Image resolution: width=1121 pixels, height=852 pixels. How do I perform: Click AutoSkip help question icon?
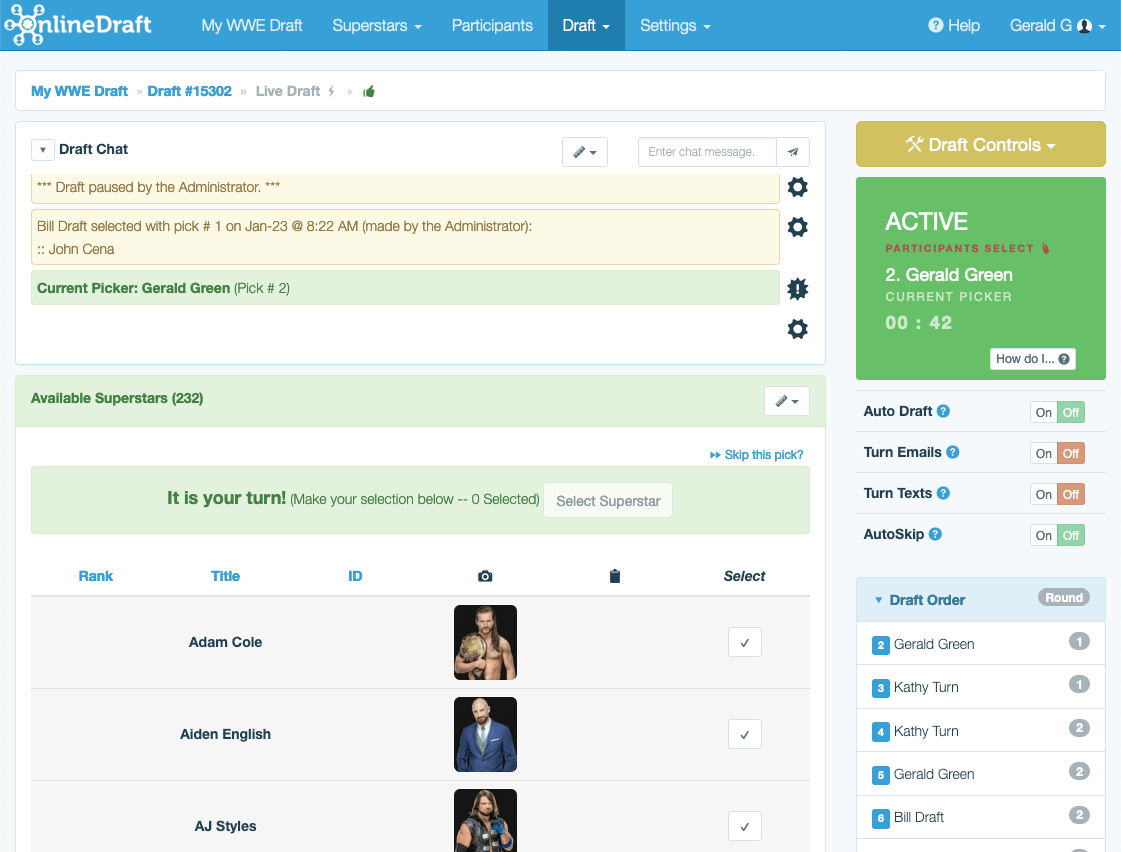(936, 534)
